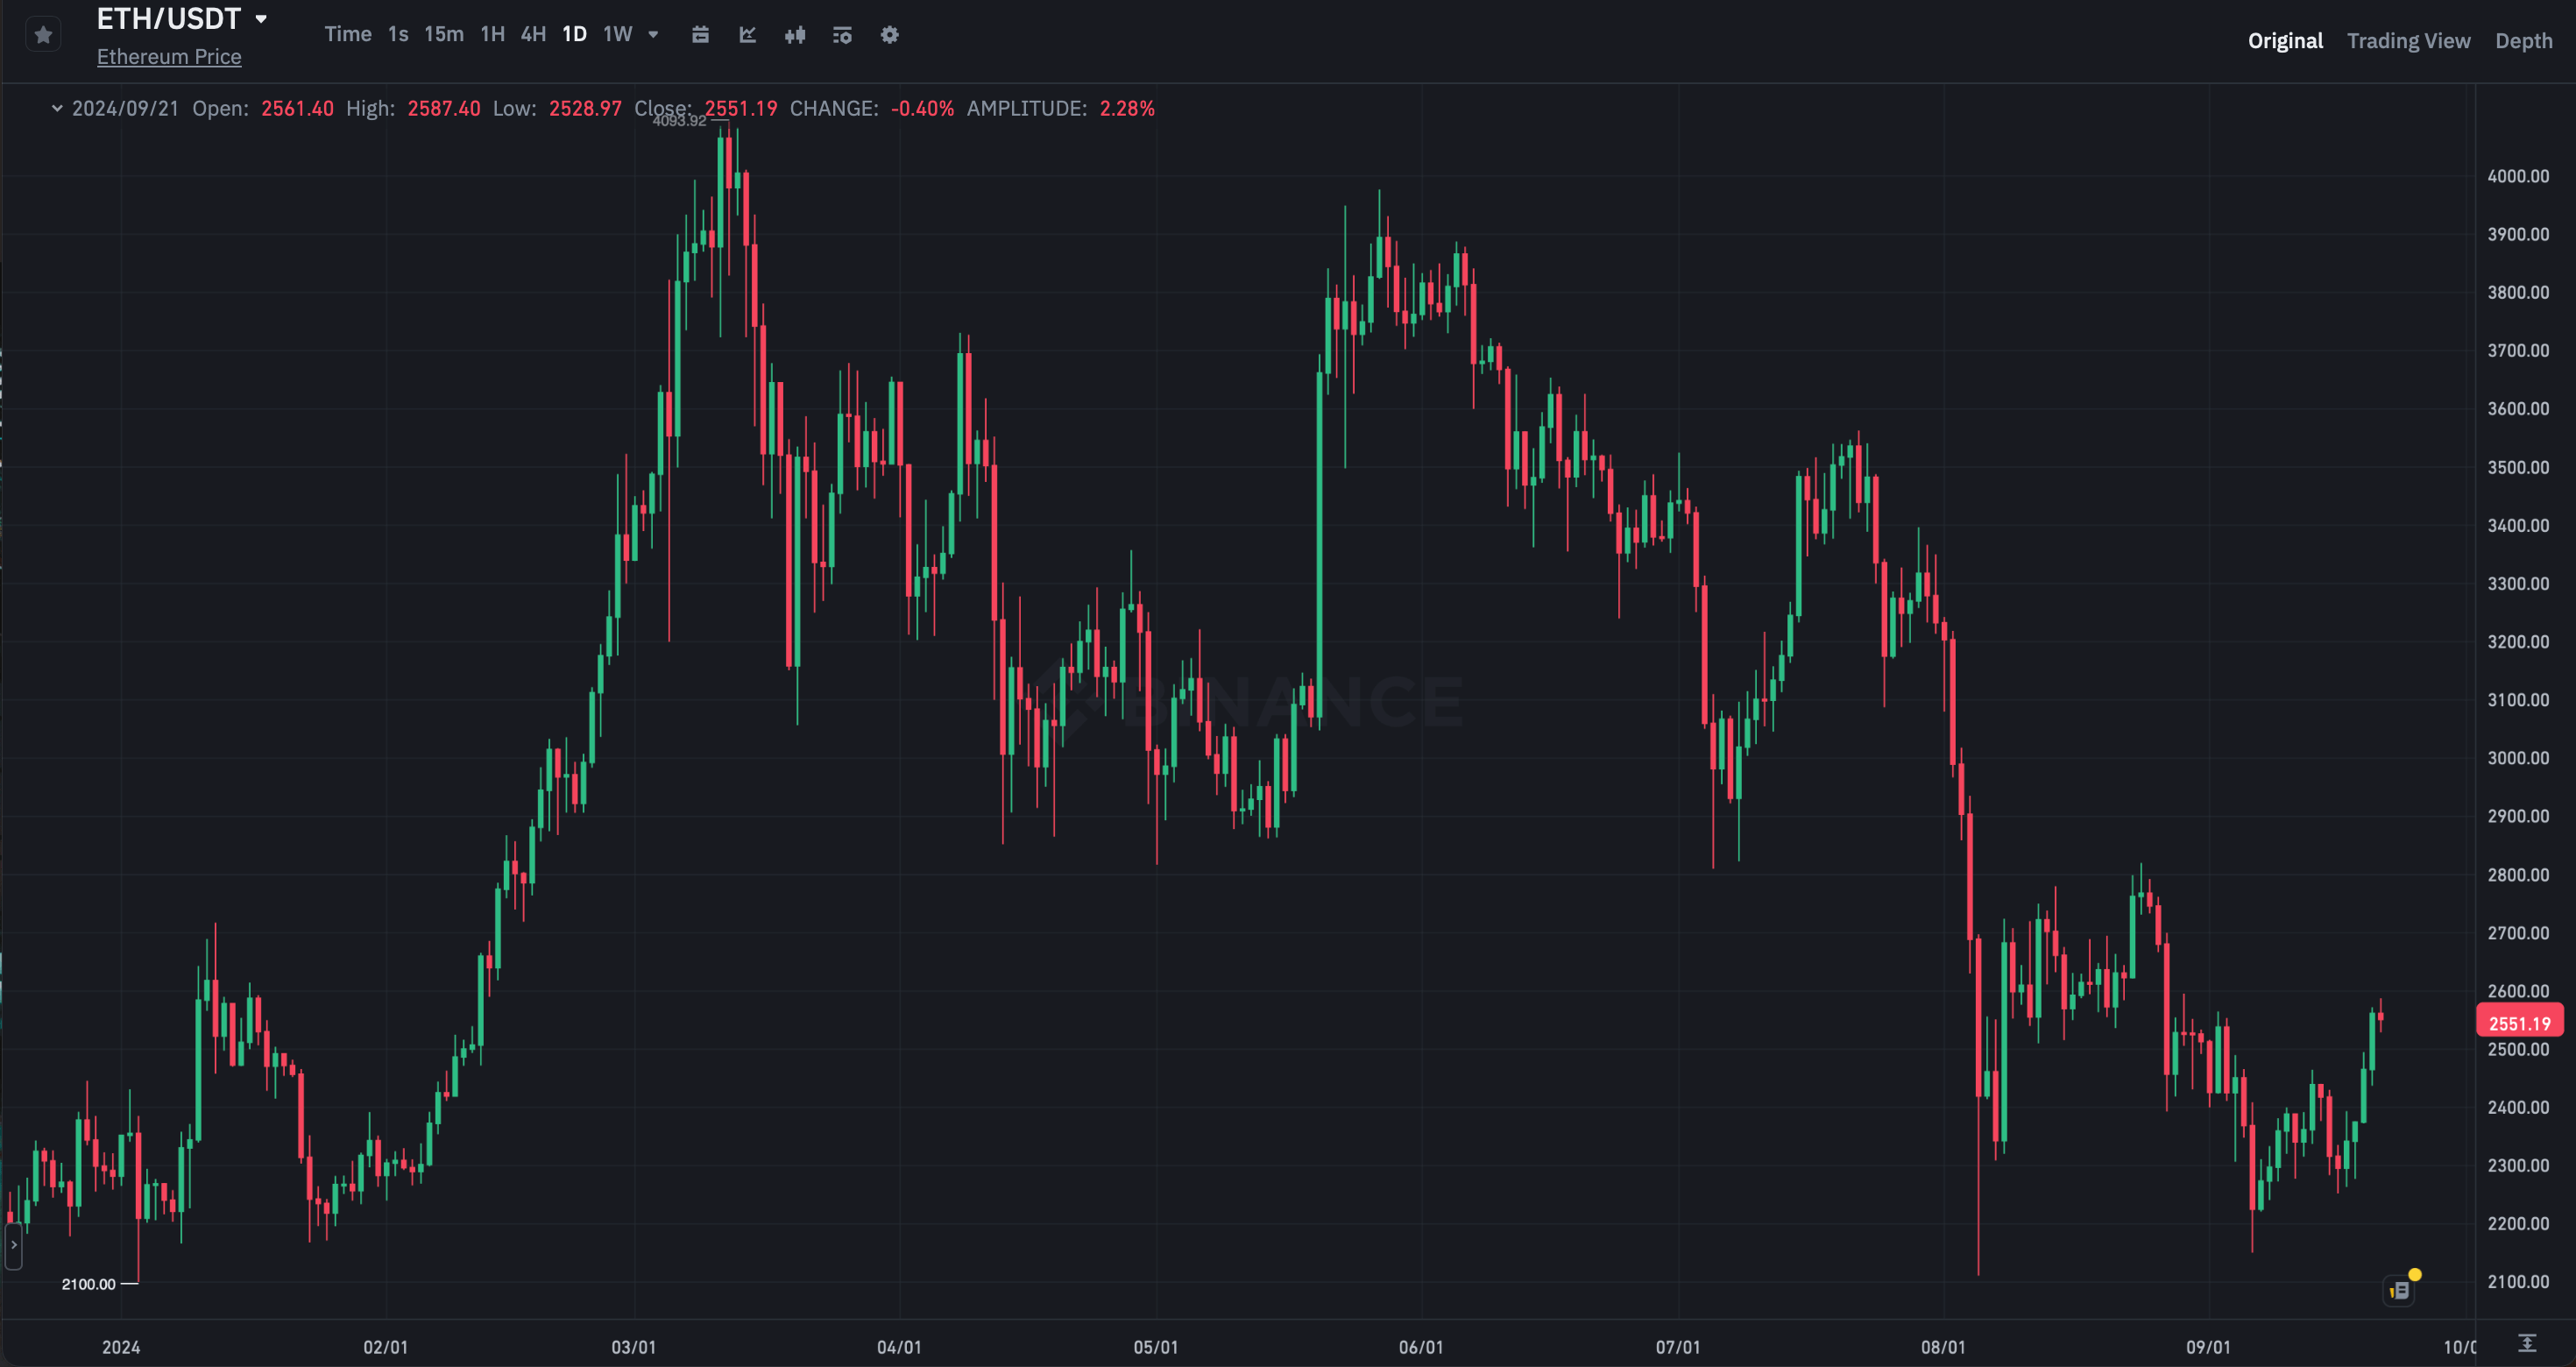Image resolution: width=2576 pixels, height=1367 pixels.
Task: Switch to the Depth chart tab
Action: [2523, 41]
